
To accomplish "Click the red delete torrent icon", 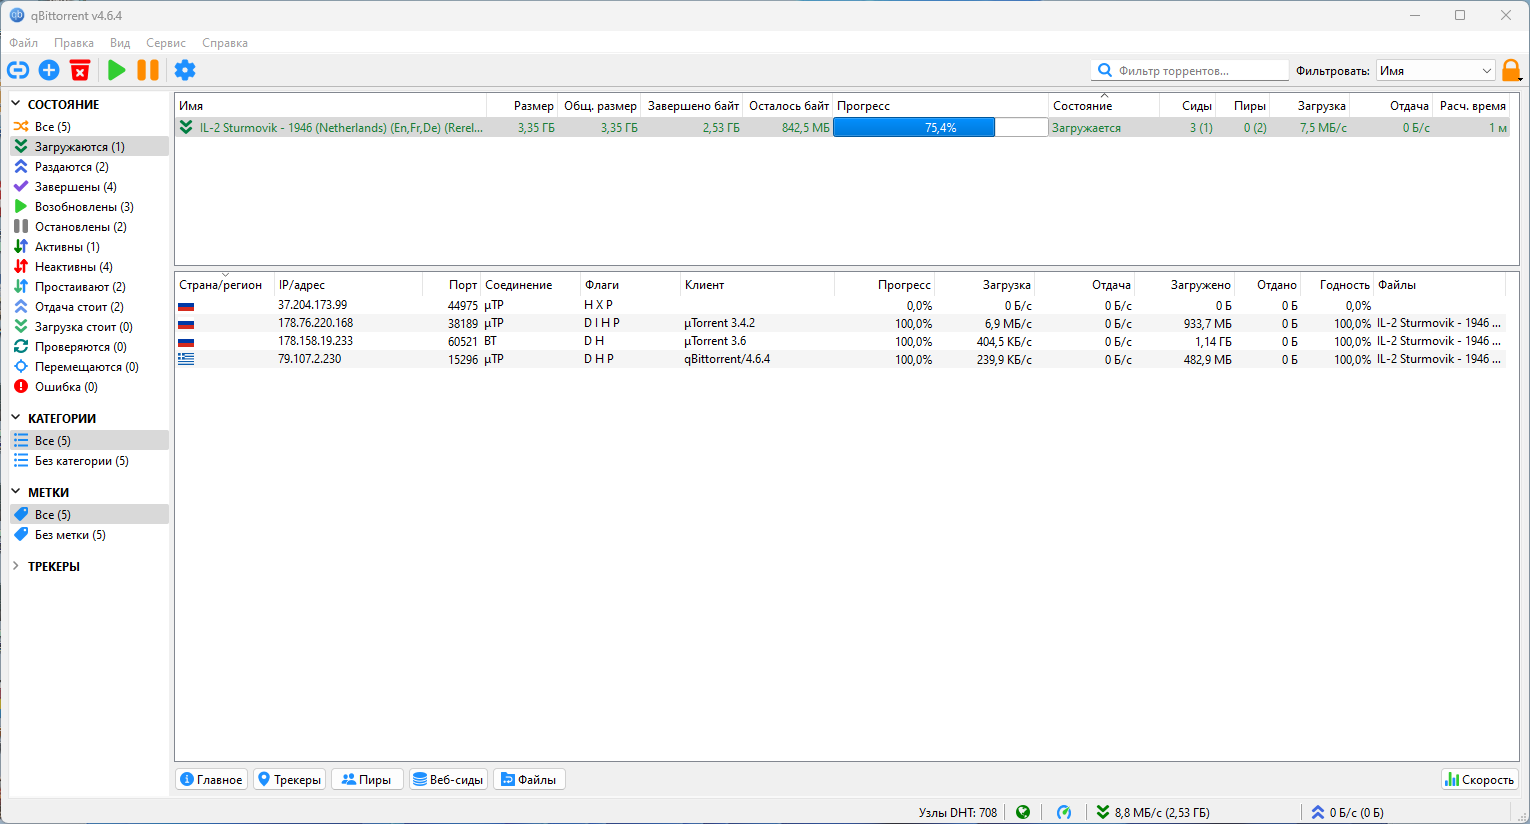I will pyautogui.click(x=80, y=70).
